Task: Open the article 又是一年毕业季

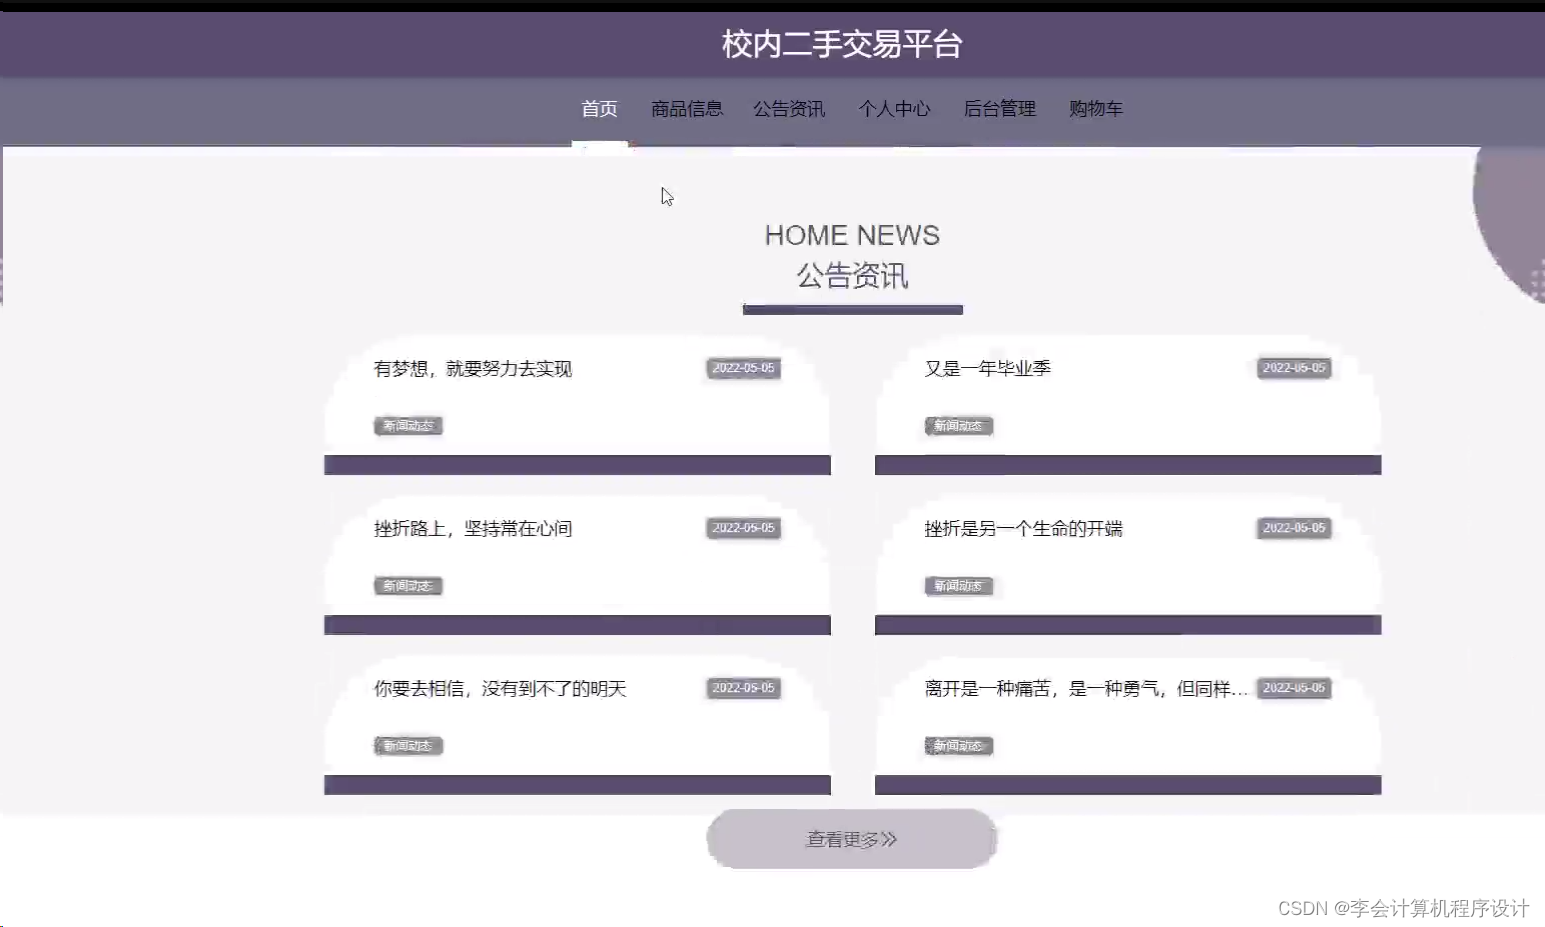Action: (986, 368)
